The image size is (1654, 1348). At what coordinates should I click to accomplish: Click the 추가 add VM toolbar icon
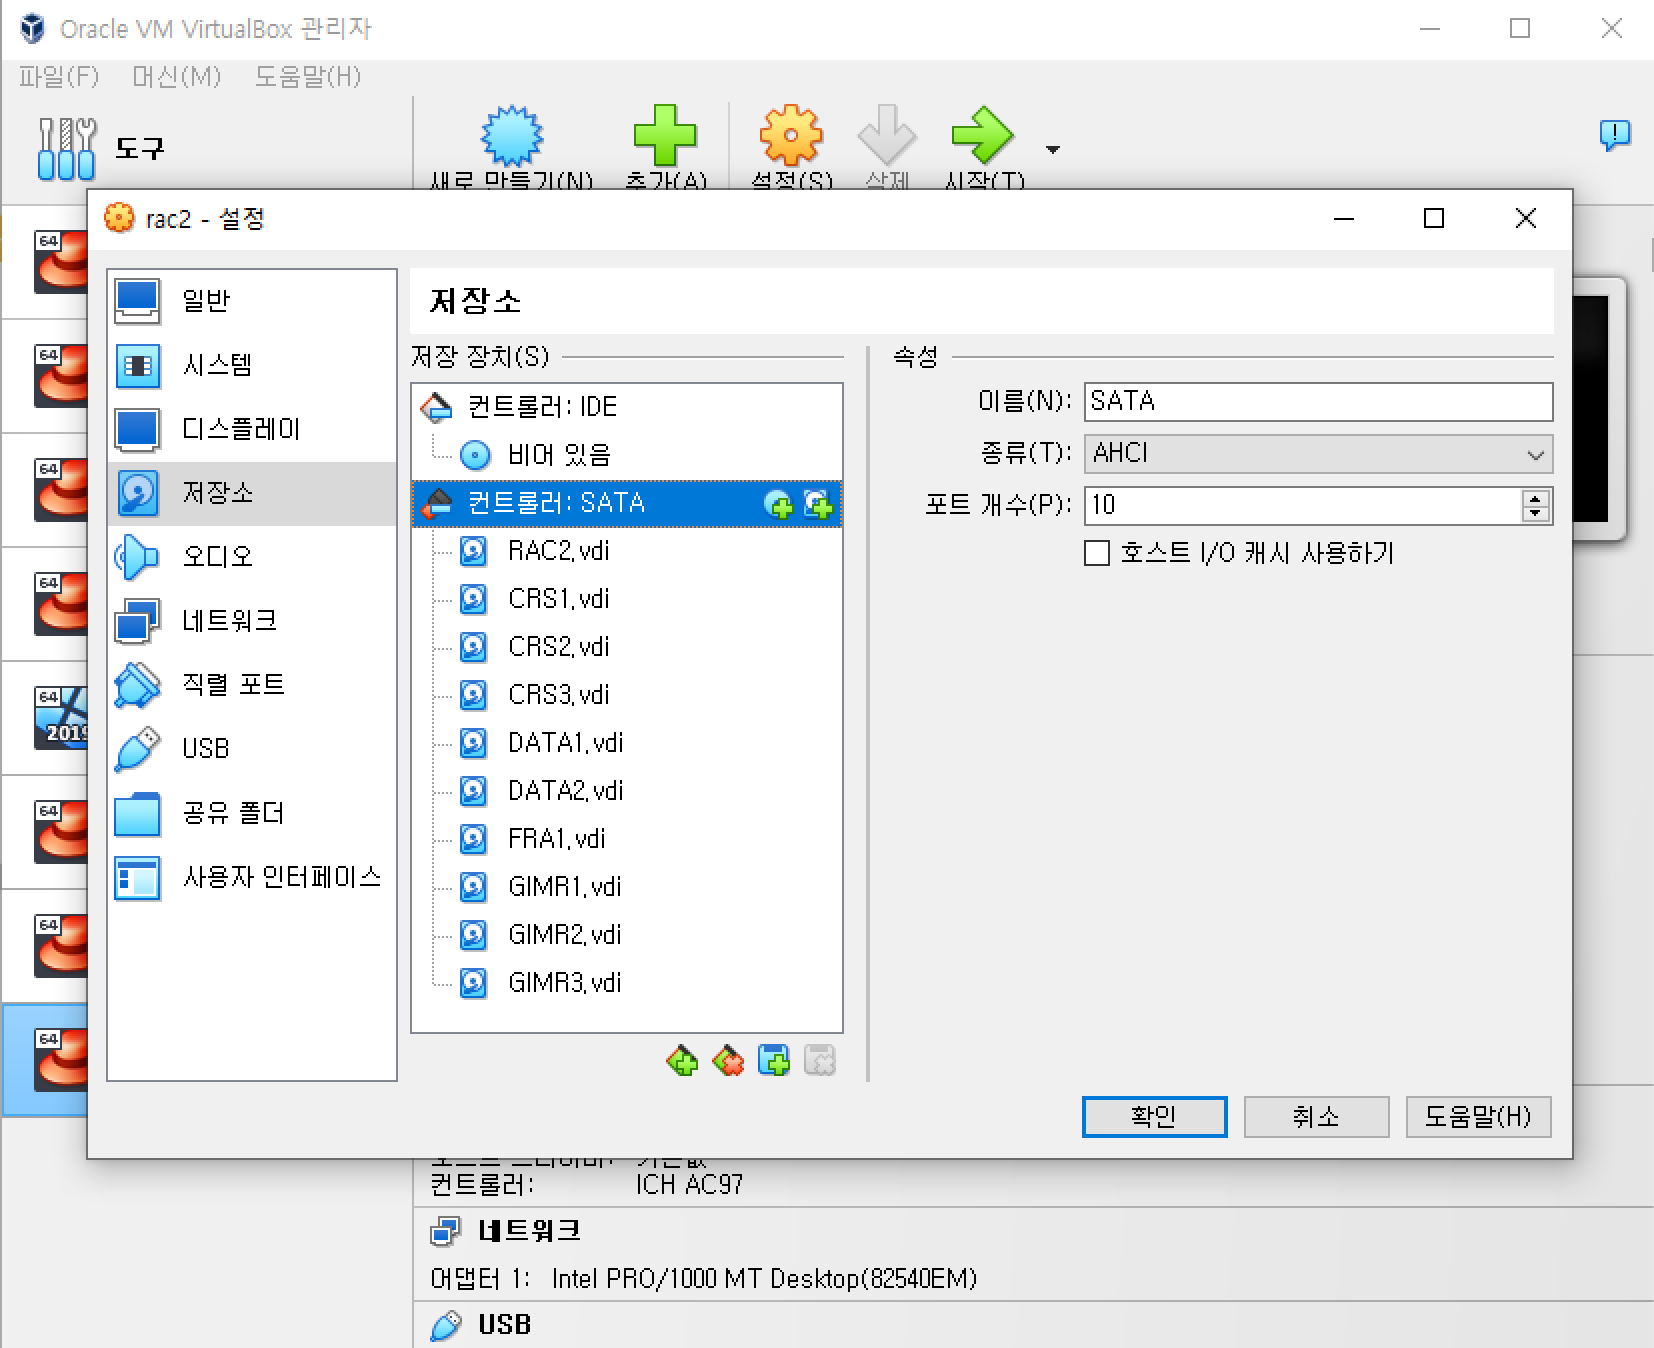(665, 136)
